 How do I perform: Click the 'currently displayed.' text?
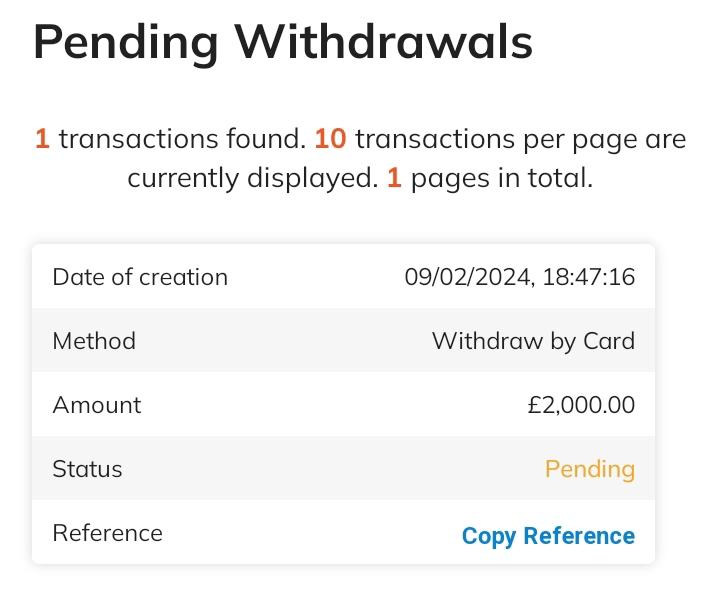click(252, 179)
